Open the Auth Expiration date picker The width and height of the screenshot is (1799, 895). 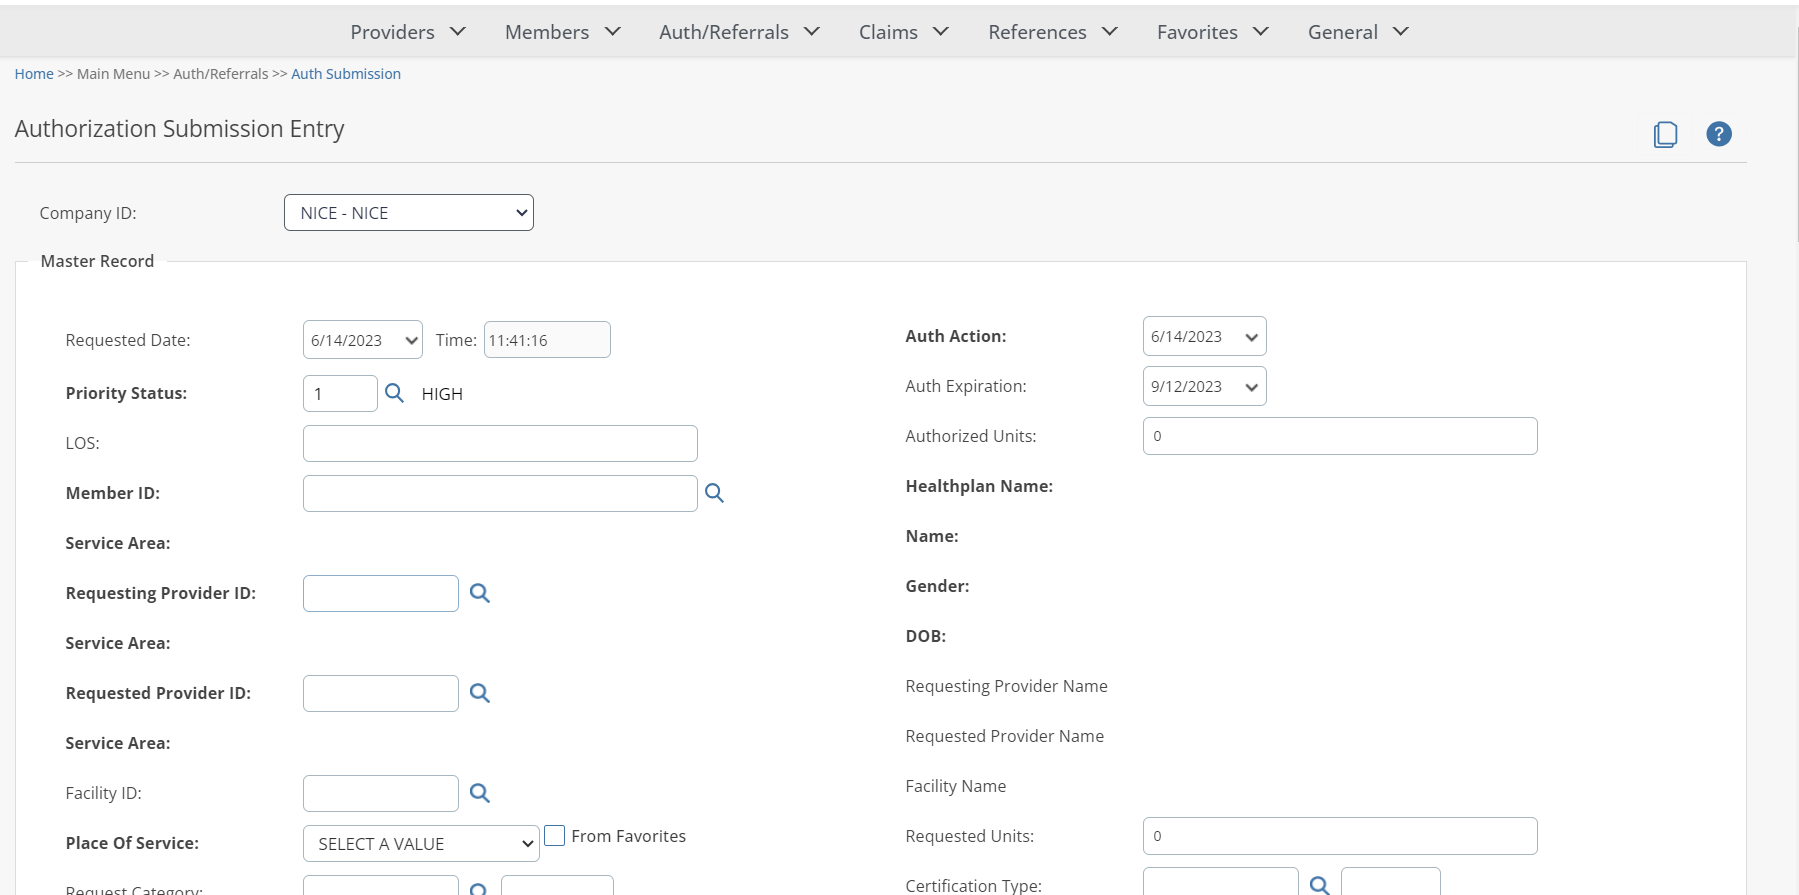(1204, 387)
